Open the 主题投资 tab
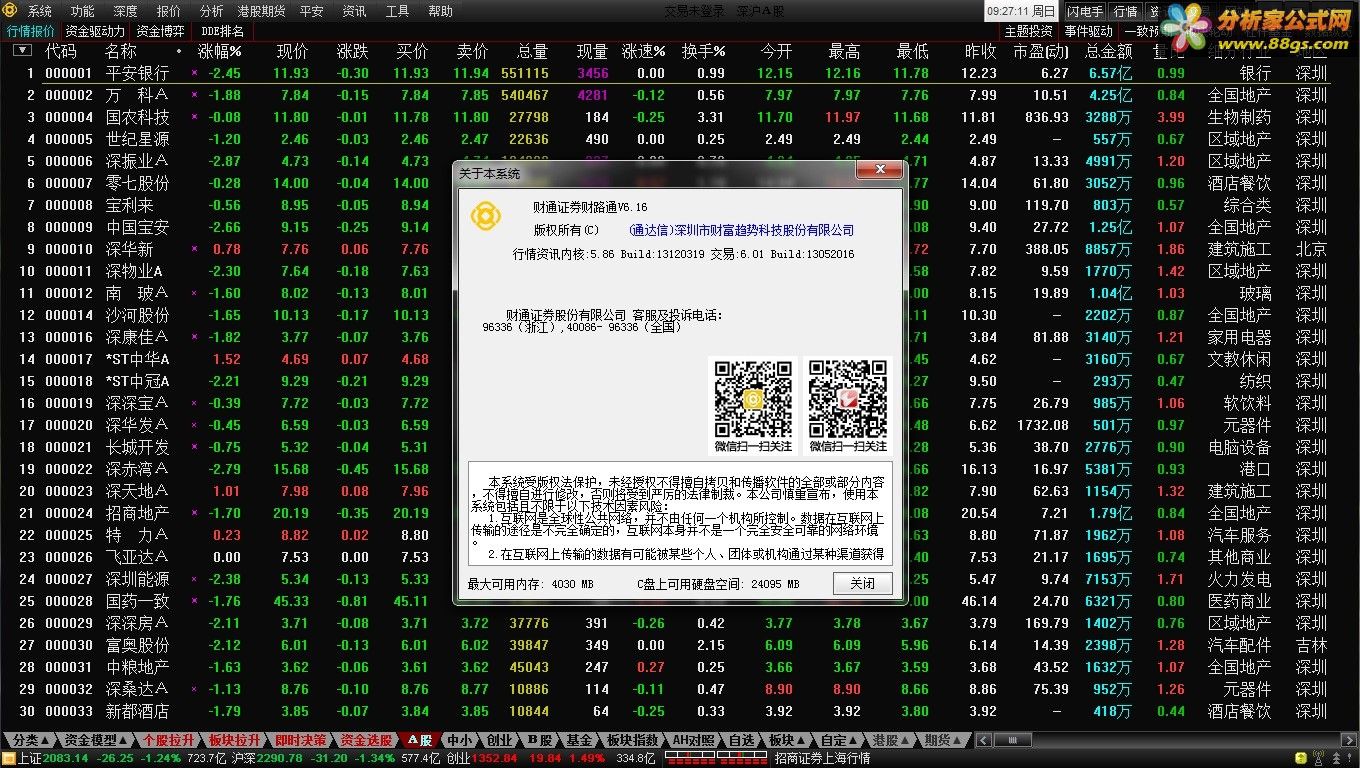This screenshot has width=1360, height=768. pyautogui.click(x=1029, y=31)
